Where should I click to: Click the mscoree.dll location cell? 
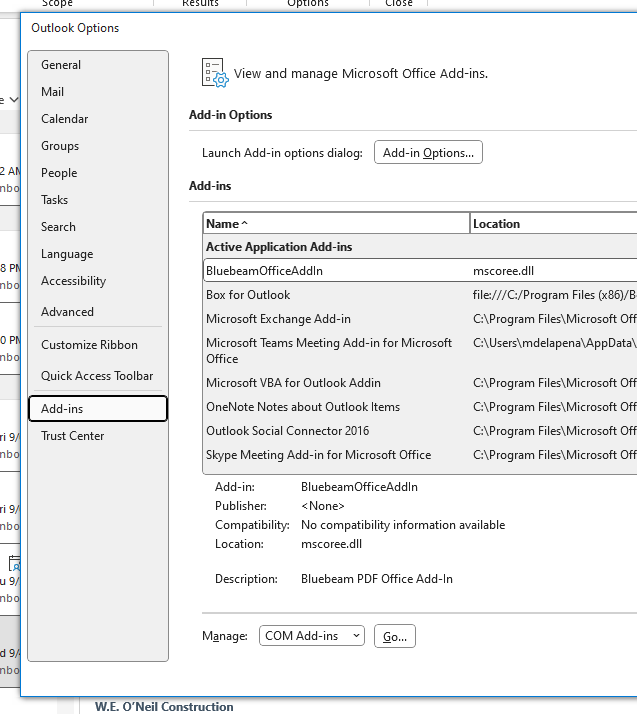pos(503,271)
